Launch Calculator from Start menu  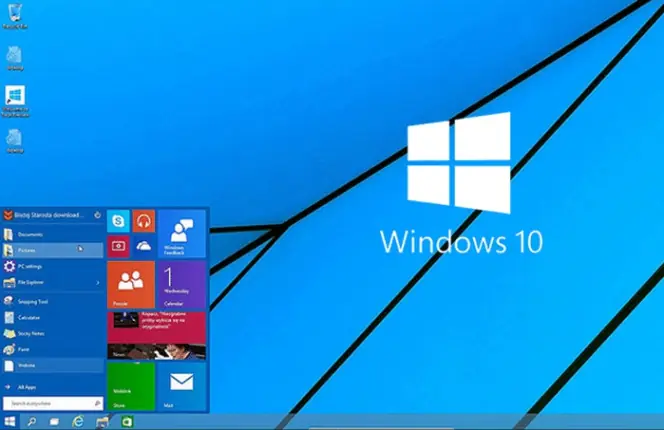53,317
